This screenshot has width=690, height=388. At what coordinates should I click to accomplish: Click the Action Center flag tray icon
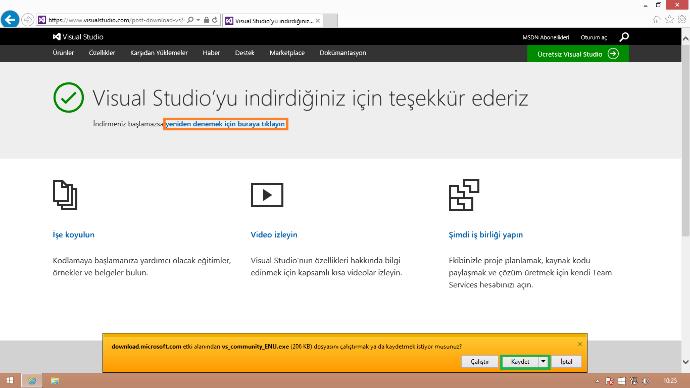point(609,381)
